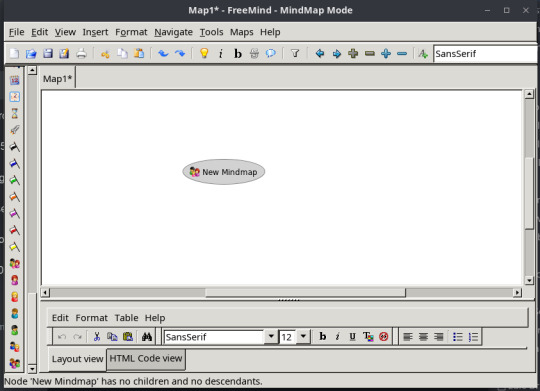Click the icon bar's scroll down arrow
Image resolution: width=540 pixels, height=391 pixels.
[32, 369]
